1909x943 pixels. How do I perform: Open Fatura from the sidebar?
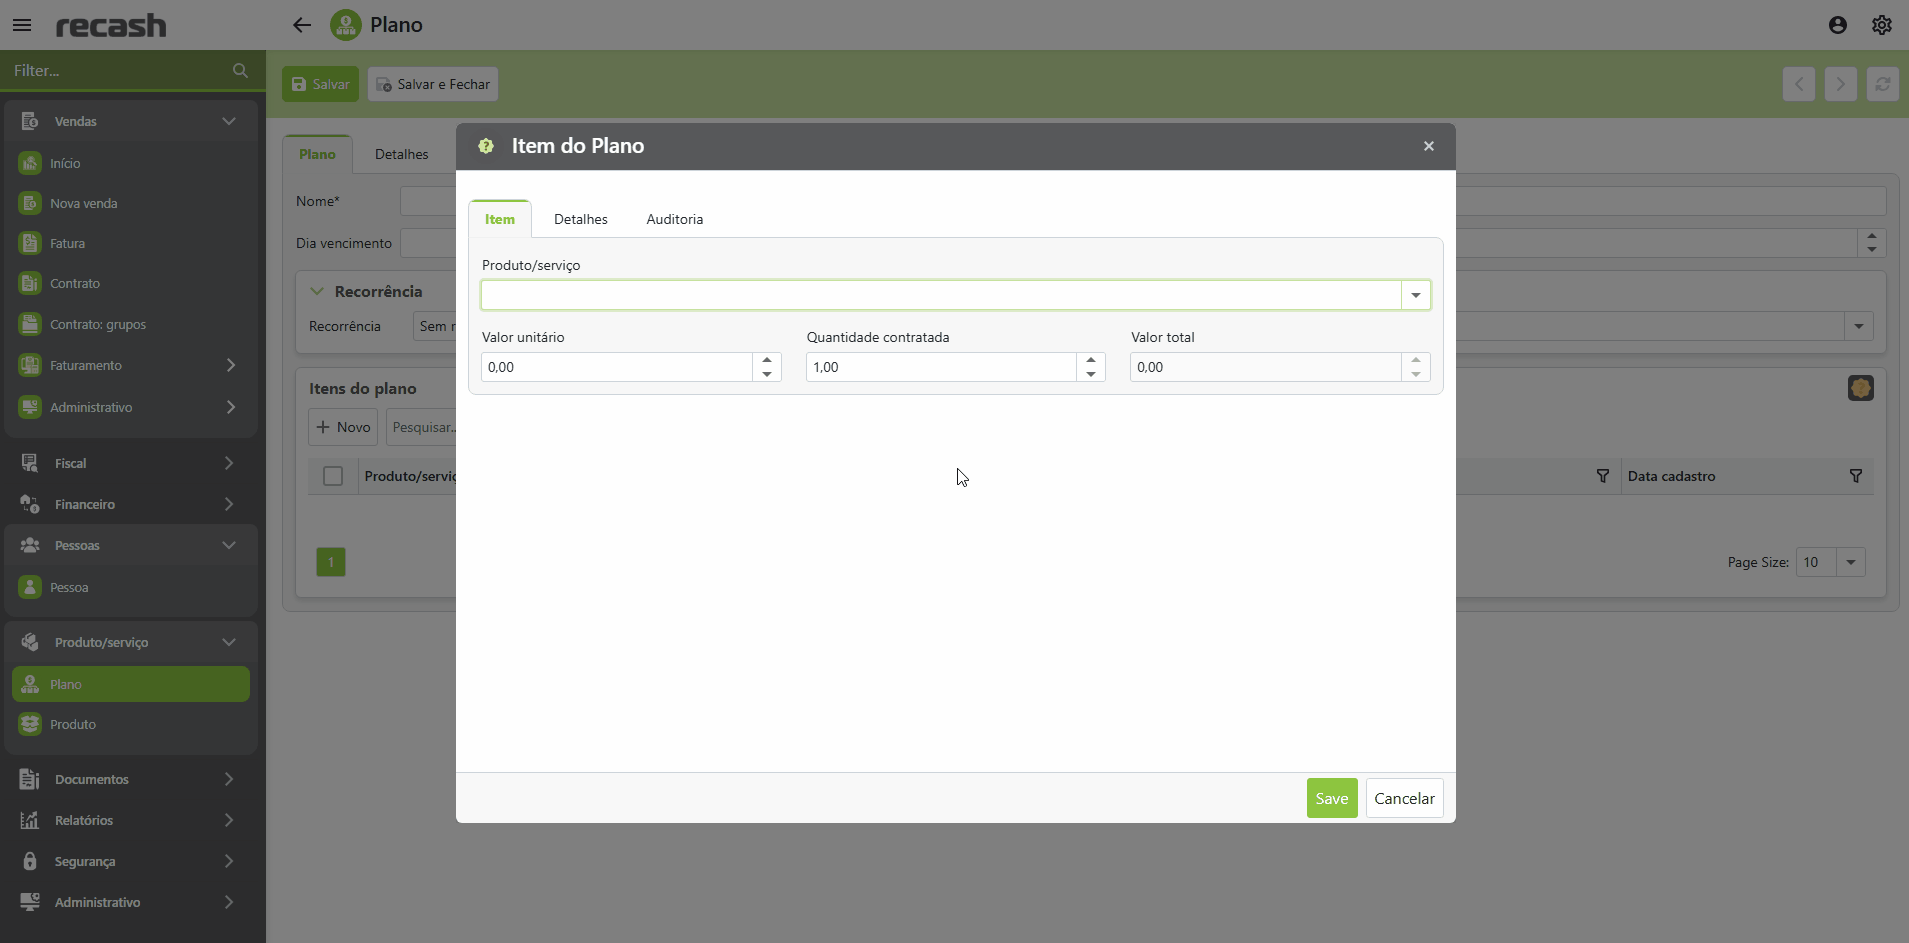click(67, 243)
